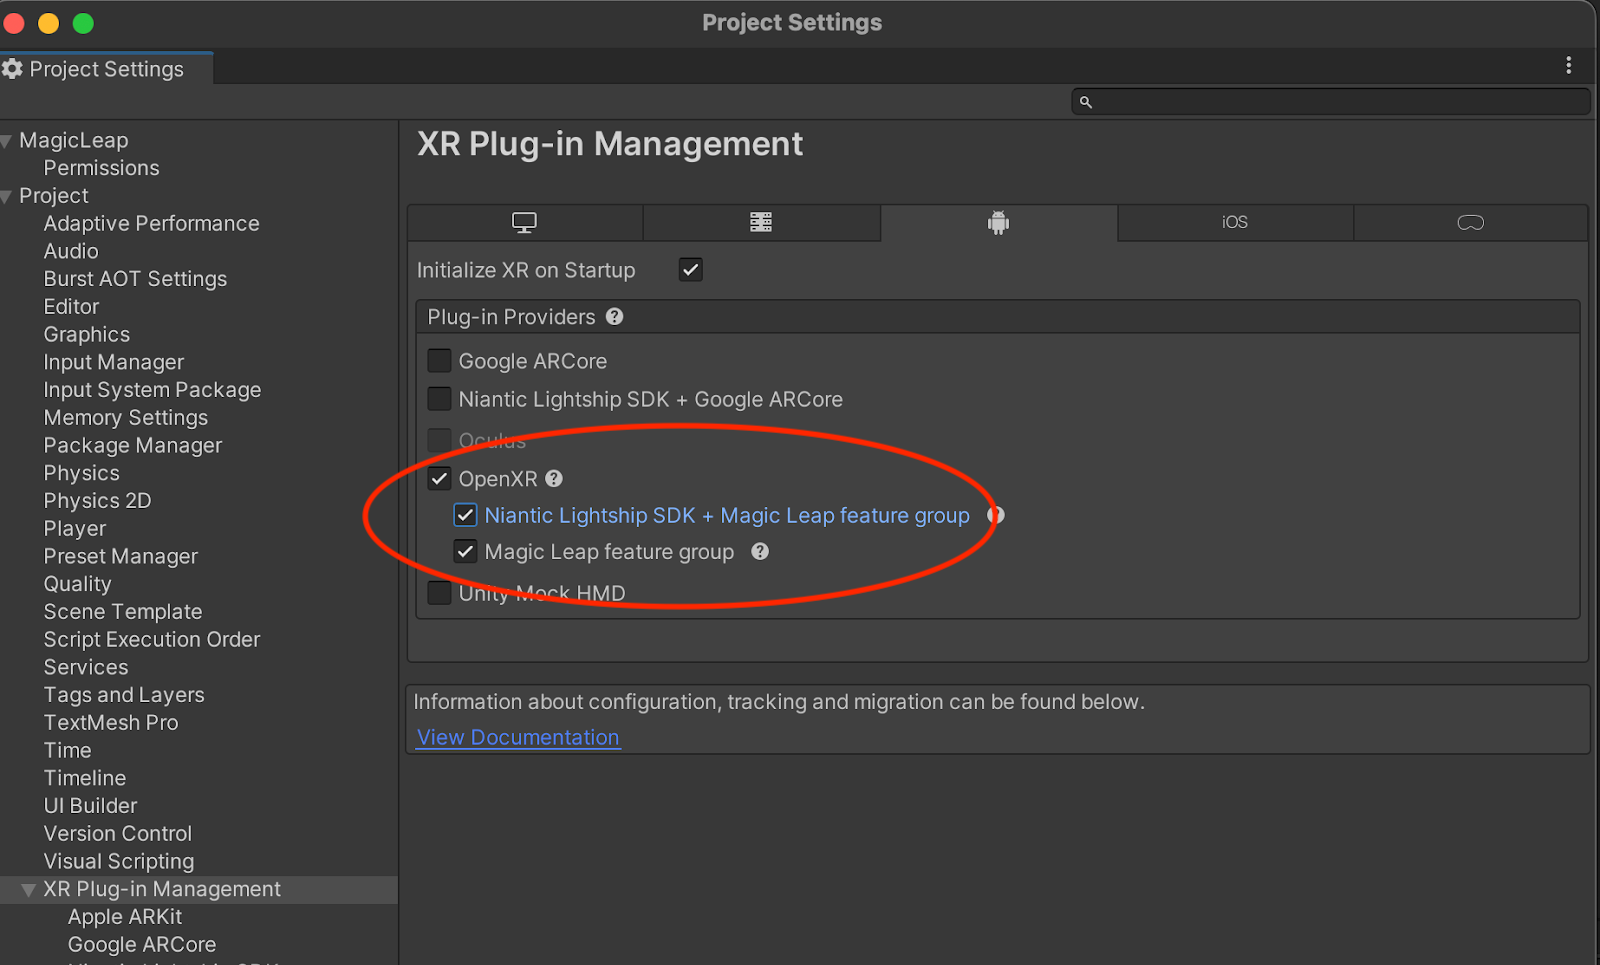This screenshot has height=965, width=1600.
Task: Open Version Control settings
Action: click(117, 834)
